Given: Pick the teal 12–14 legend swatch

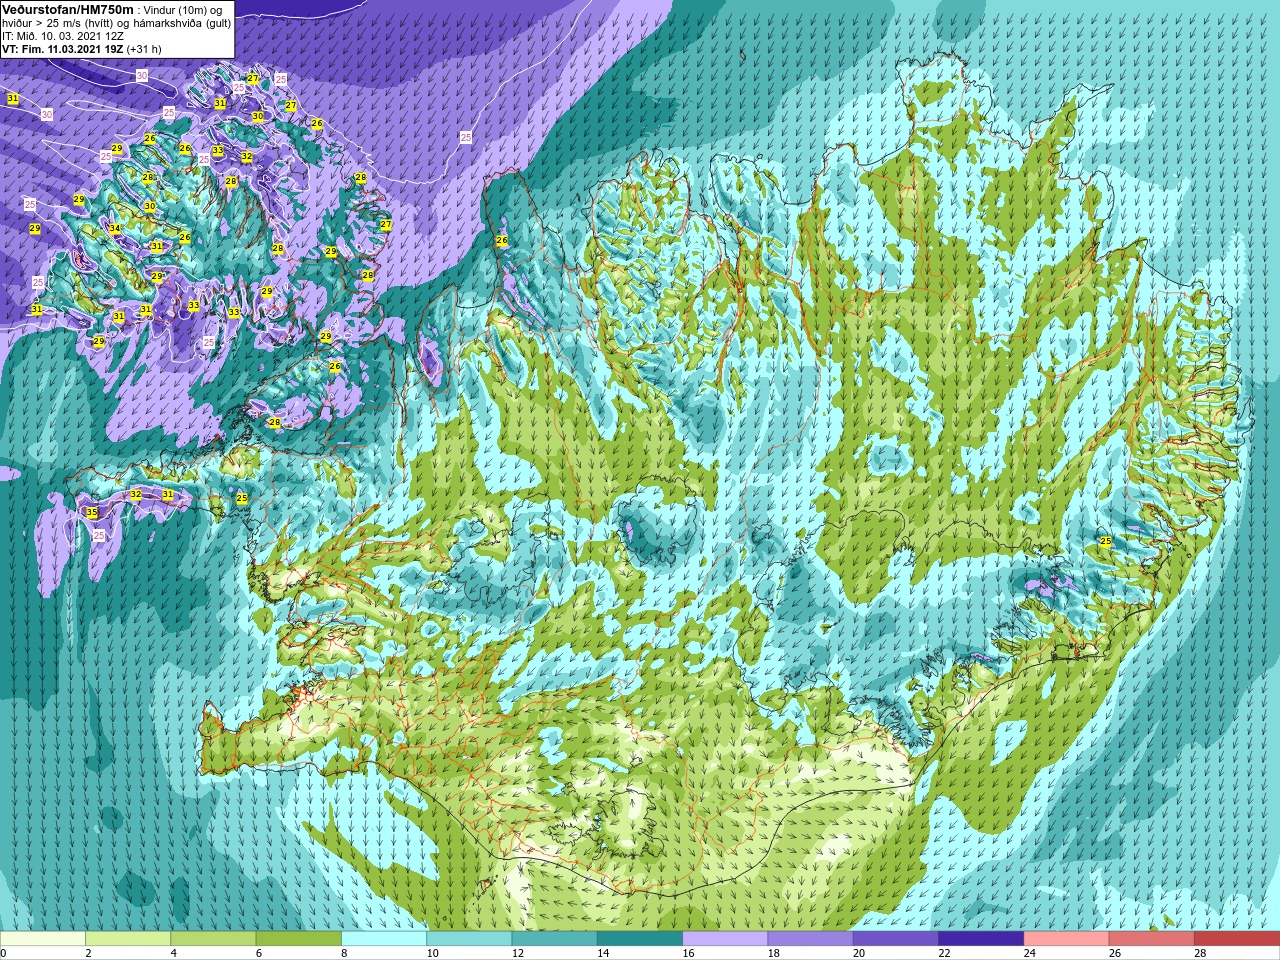Looking at the screenshot, I should tap(554, 939).
